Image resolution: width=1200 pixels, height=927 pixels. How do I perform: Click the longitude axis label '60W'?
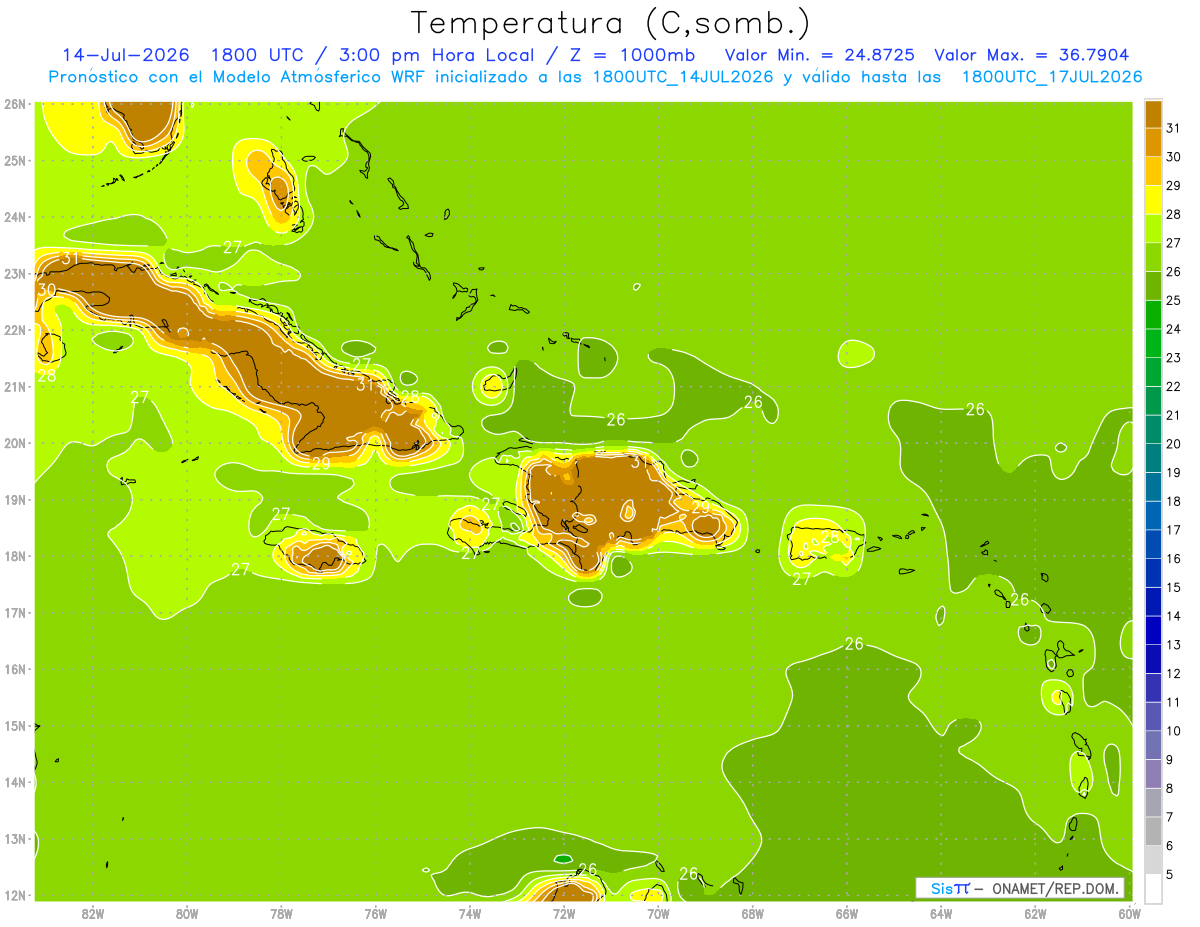click(x=1129, y=913)
